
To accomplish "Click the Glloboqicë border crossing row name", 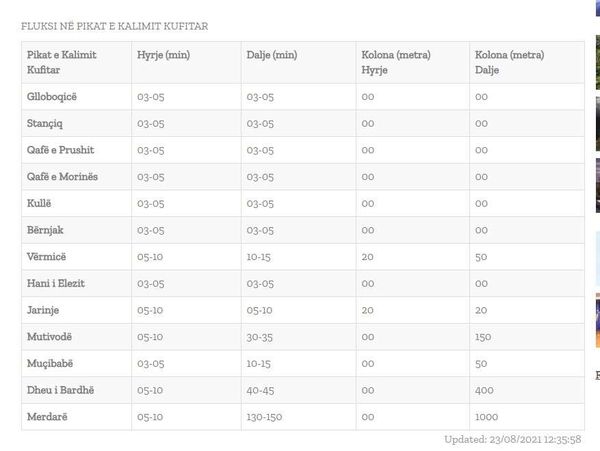I will pyautogui.click(x=52, y=97).
